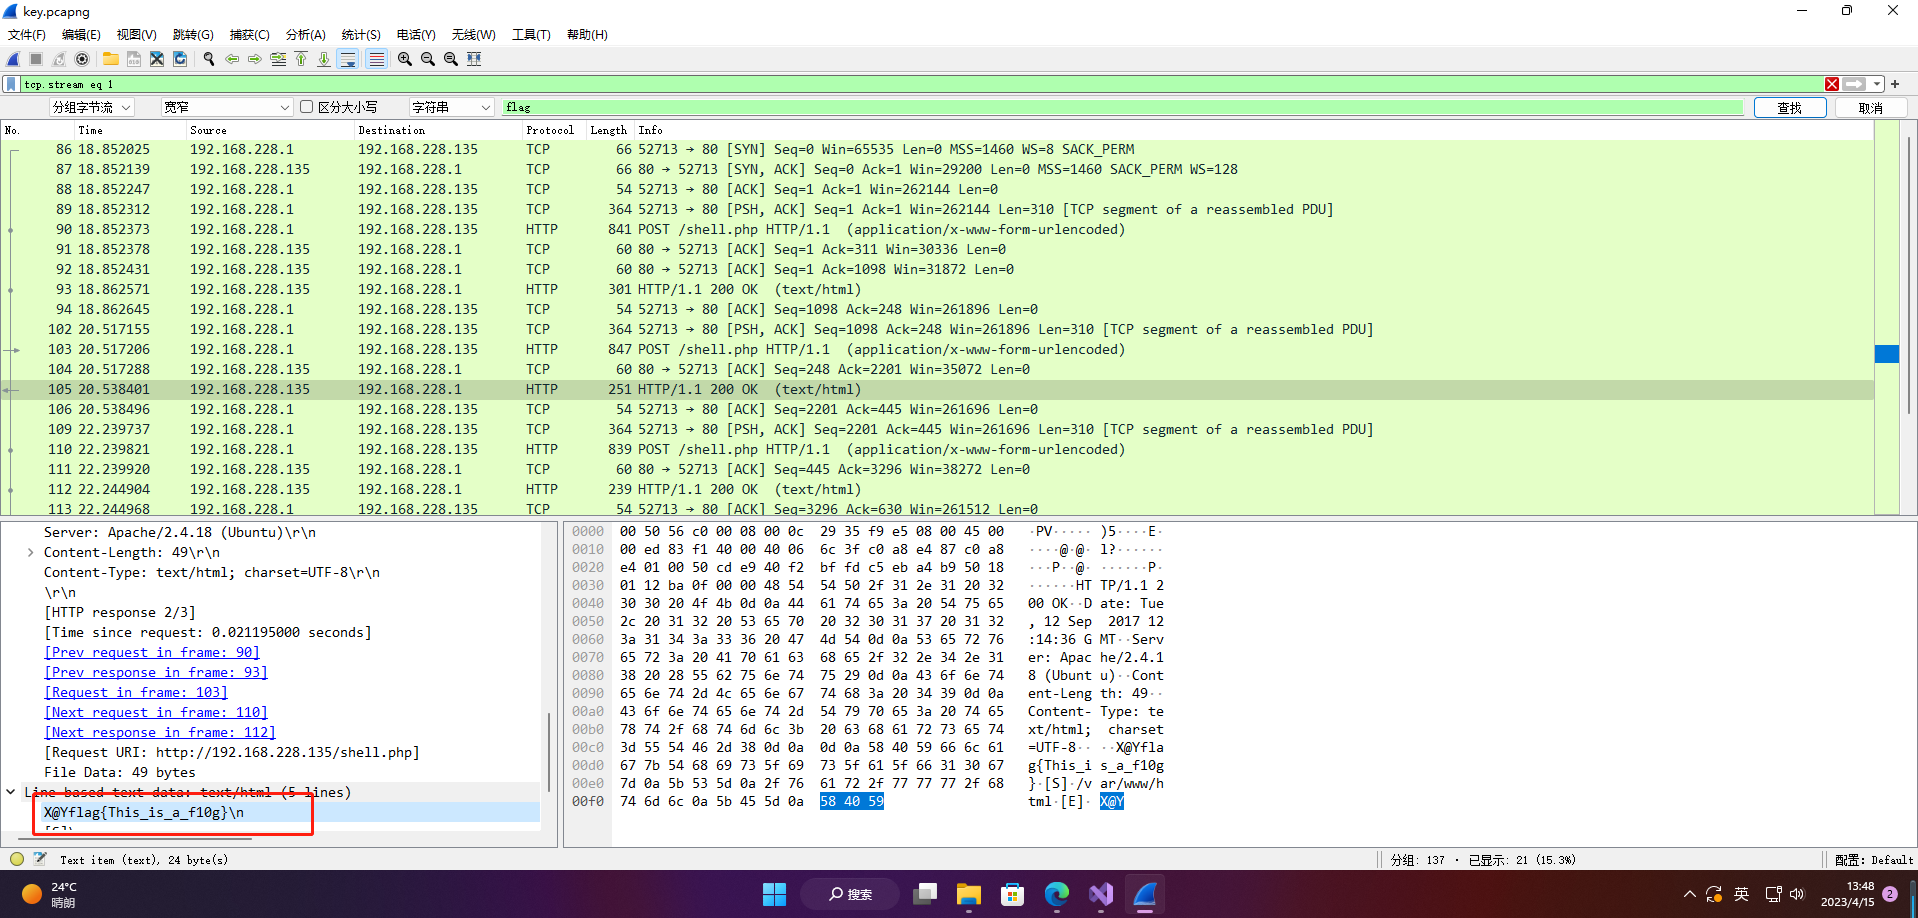Open the 统计(S) menu

(x=361, y=35)
